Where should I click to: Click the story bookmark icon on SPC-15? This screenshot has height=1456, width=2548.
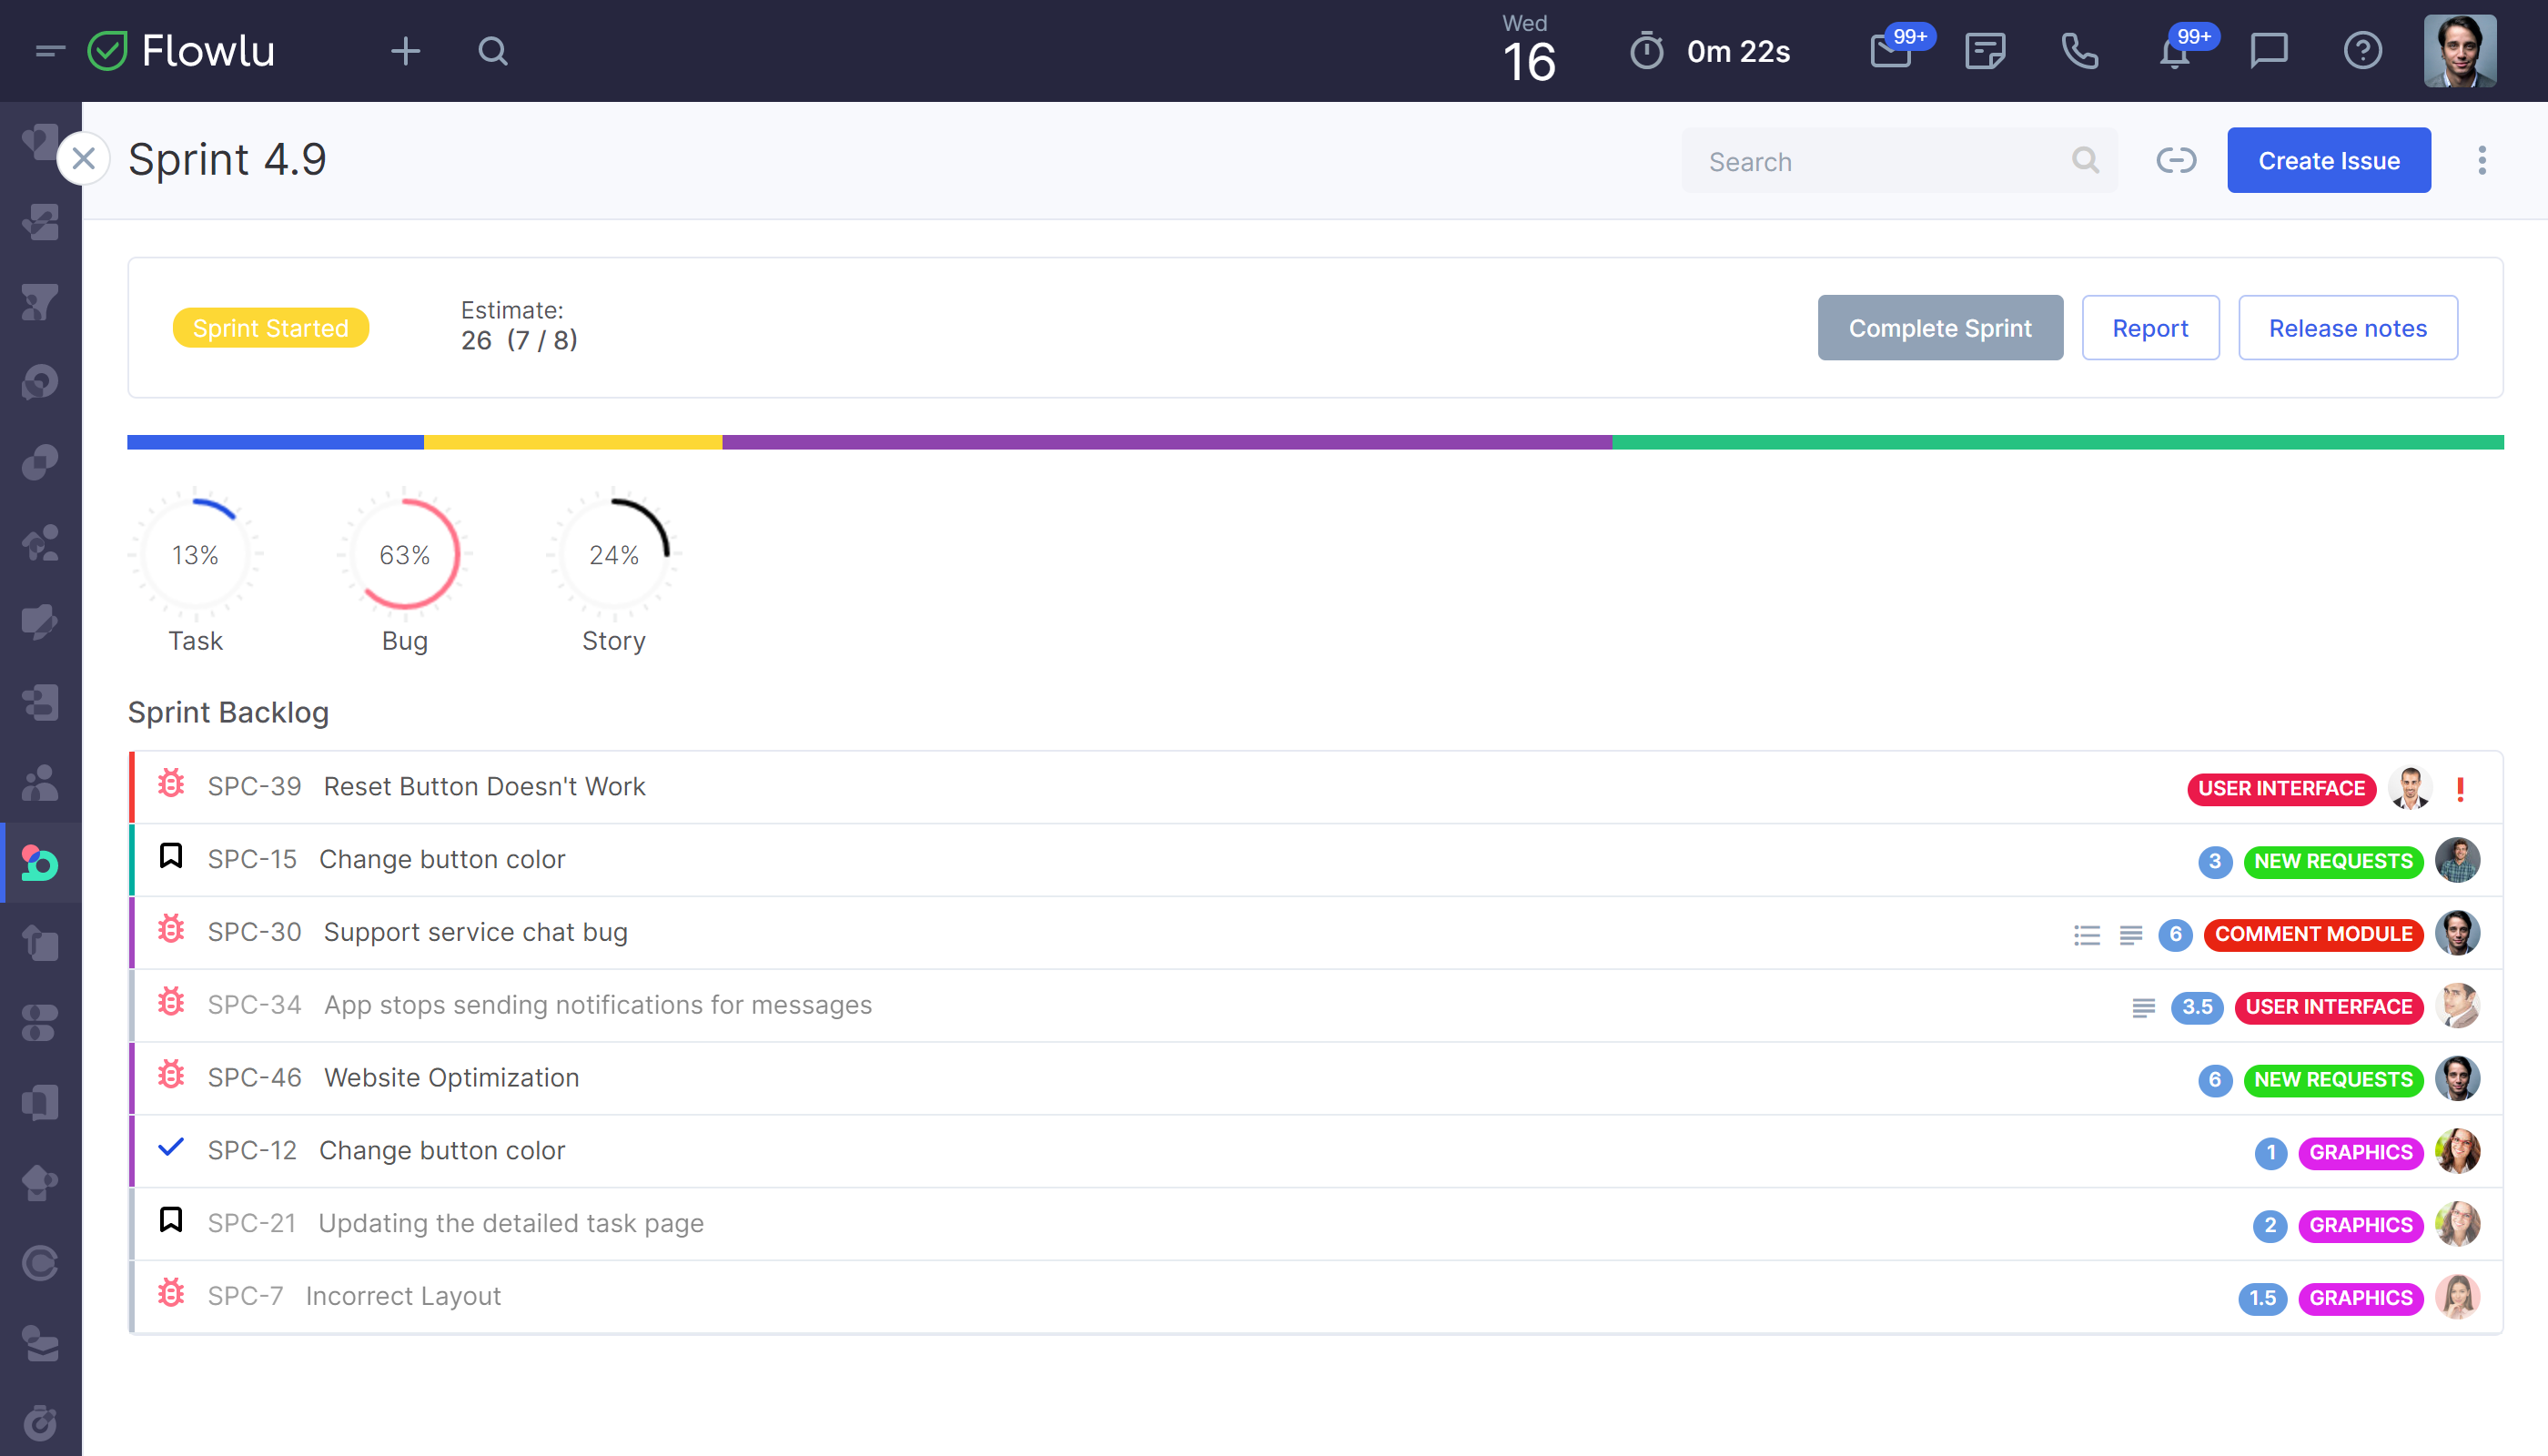171,856
